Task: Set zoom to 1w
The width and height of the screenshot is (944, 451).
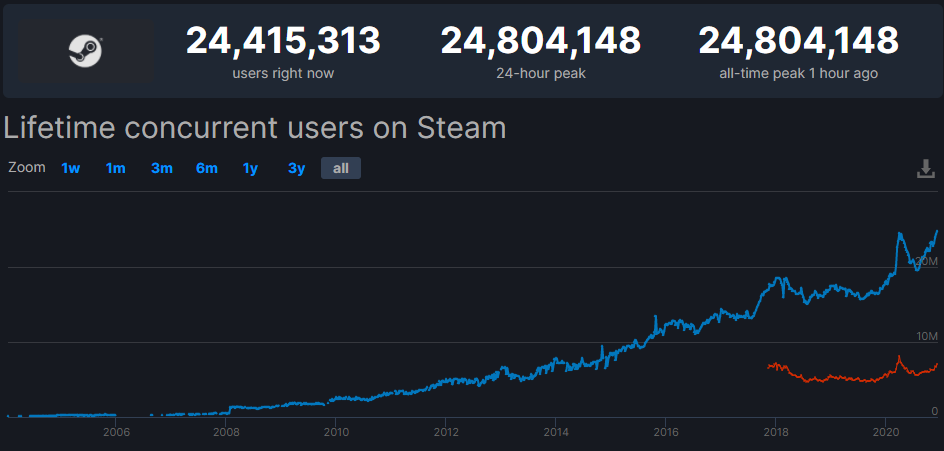Action: 70,169
